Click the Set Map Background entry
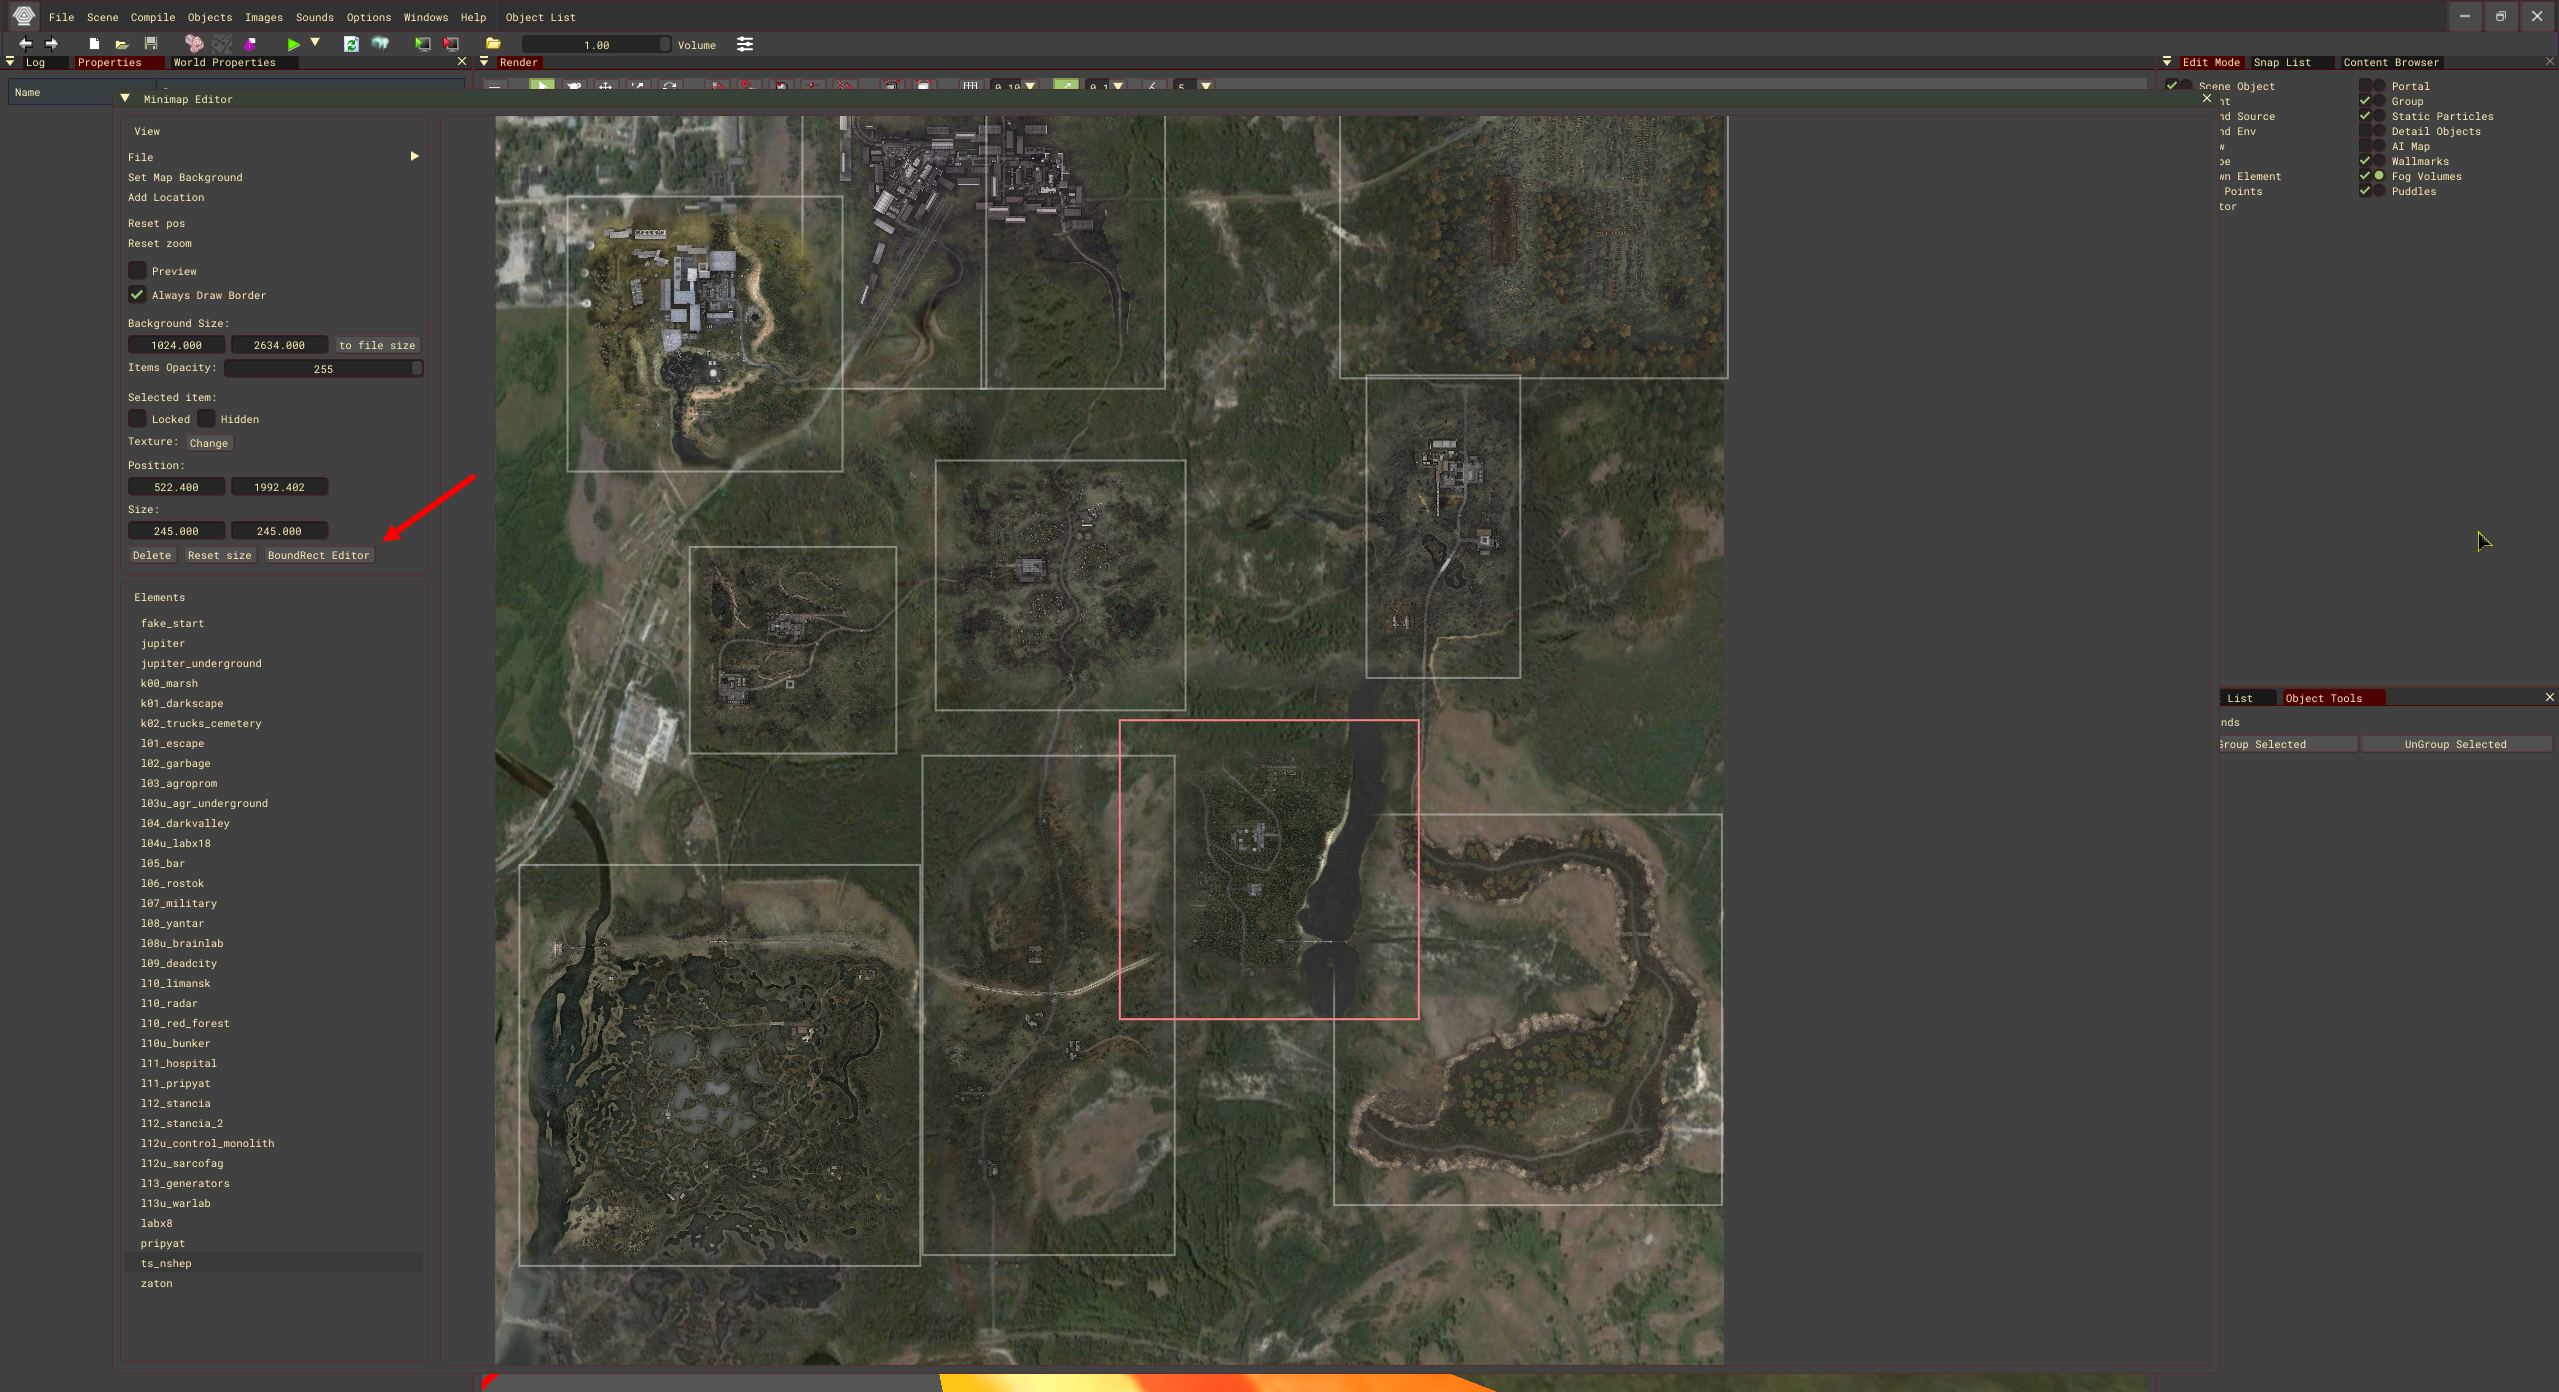 click(185, 177)
